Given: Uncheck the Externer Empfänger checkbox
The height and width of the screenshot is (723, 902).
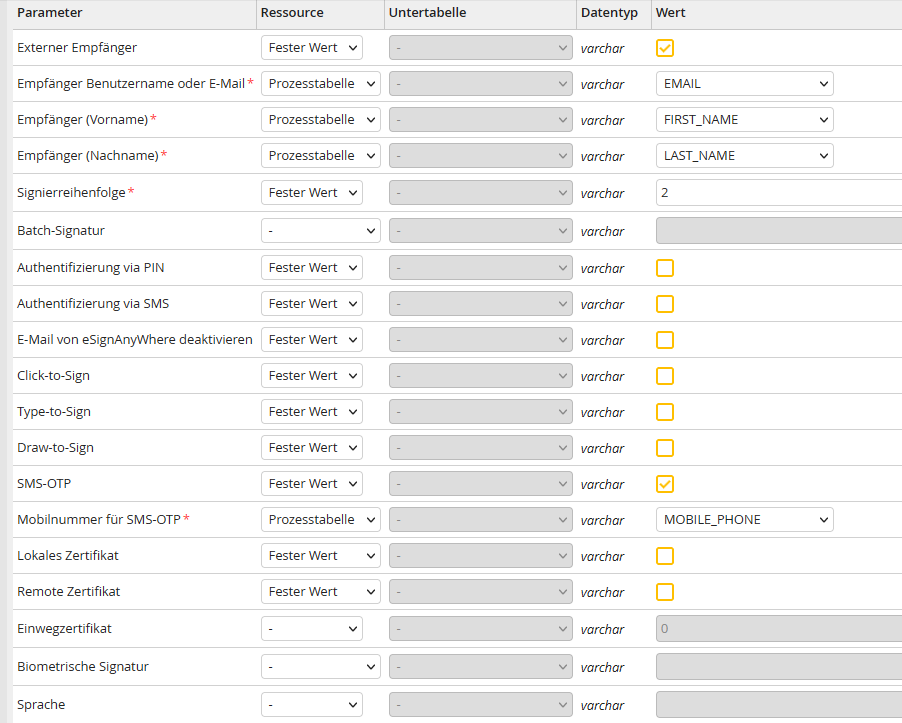Looking at the screenshot, I should coord(665,48).
